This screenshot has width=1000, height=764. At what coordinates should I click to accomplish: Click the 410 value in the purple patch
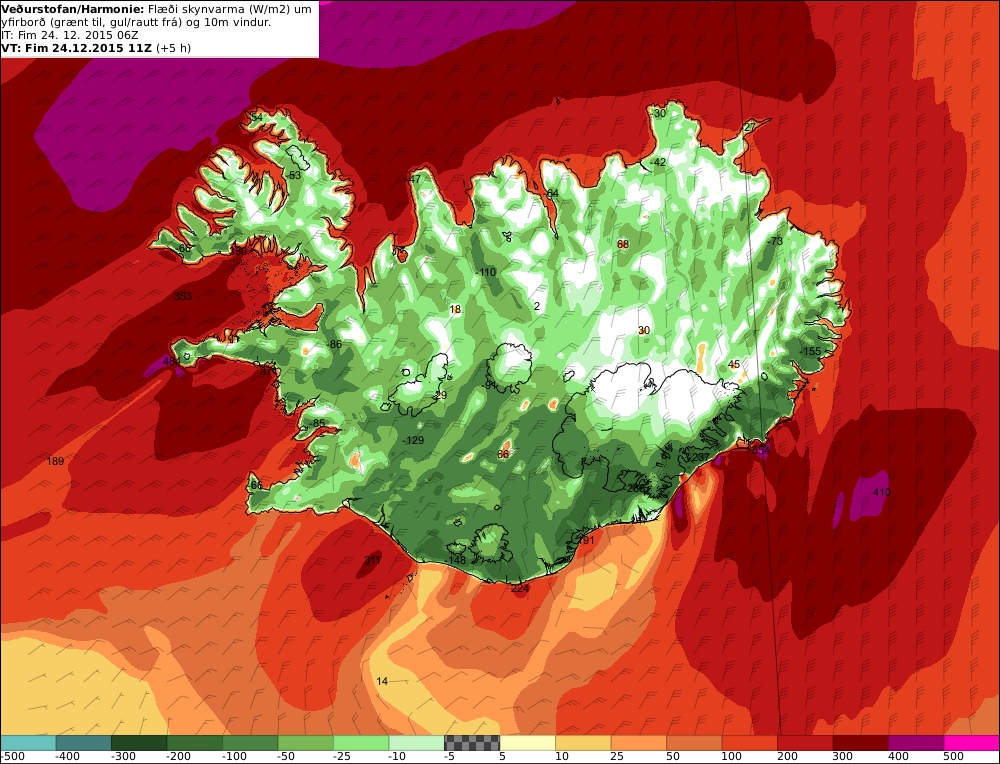881,492
